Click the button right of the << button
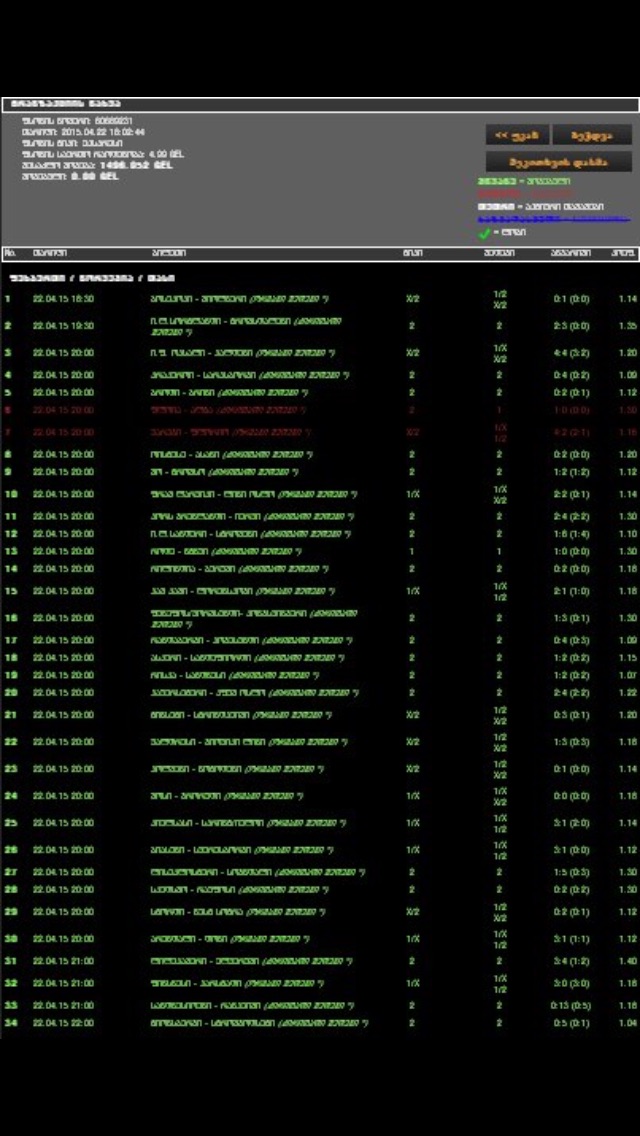Screen dimensions: 640x1136 [592, 135]
